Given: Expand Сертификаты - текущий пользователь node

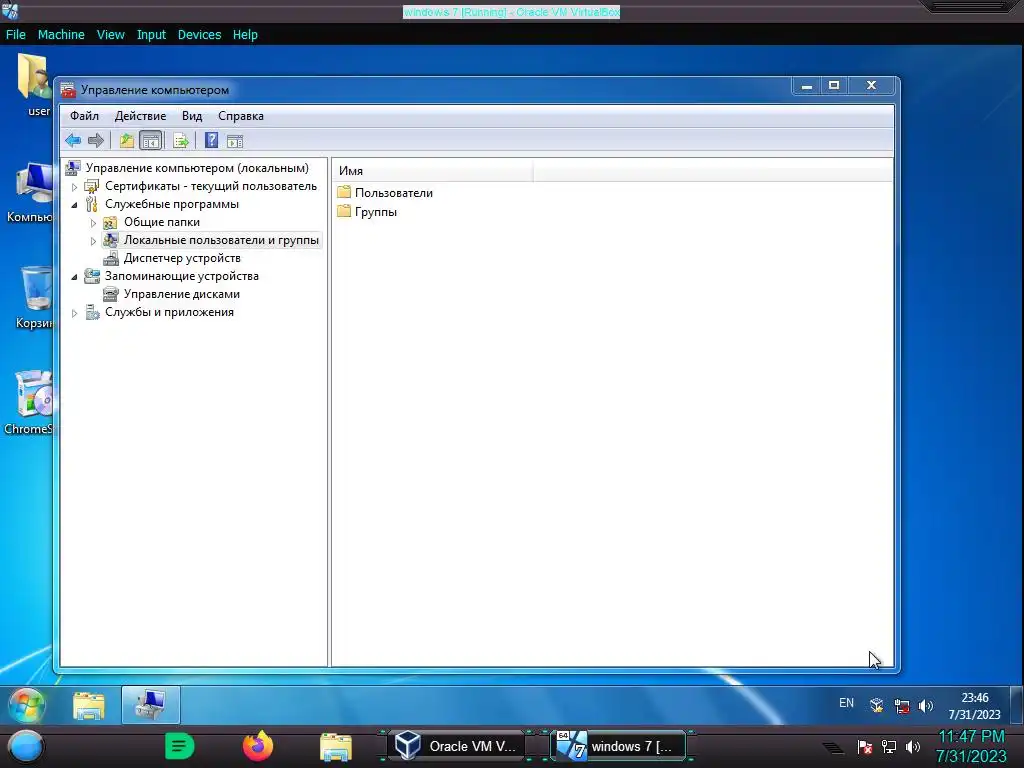Looking at the screenshot, I should coord(74,187).
